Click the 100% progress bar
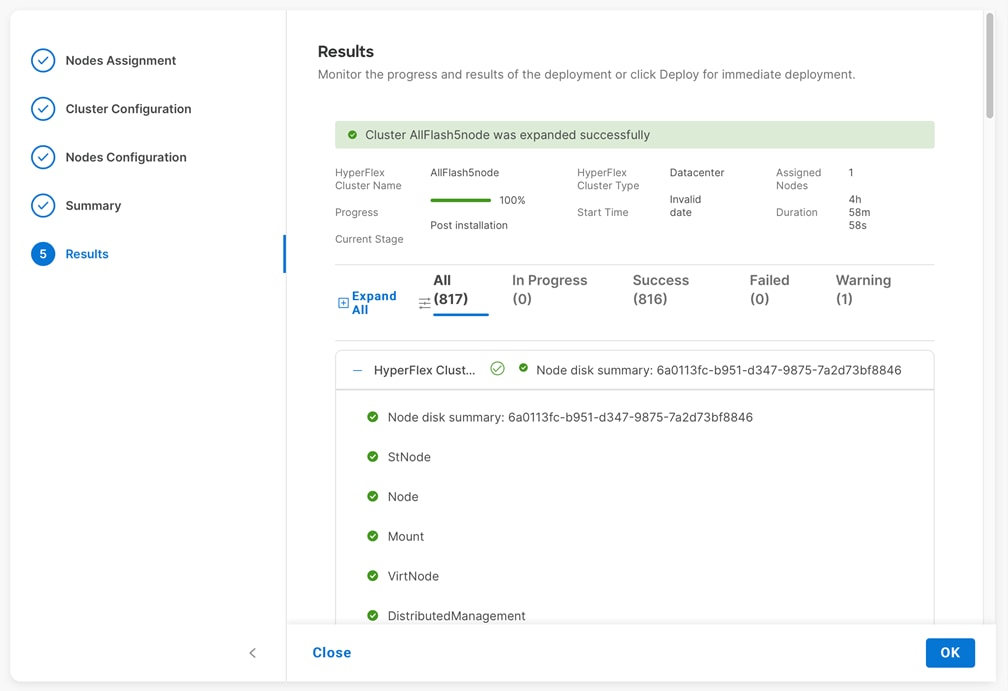 460,201
